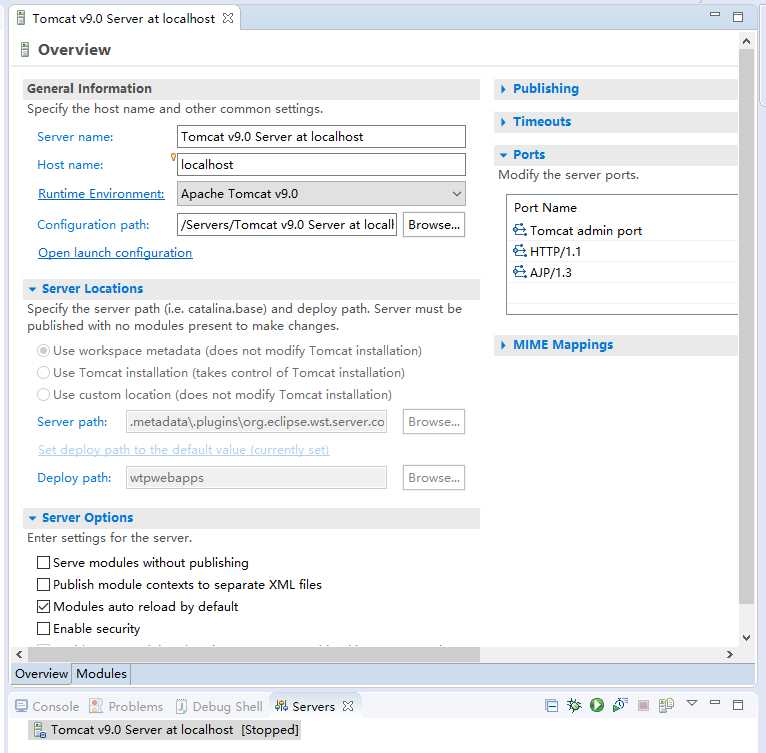
Task: Select the HTTP/1.1 port row
Action: pos(622,251)
